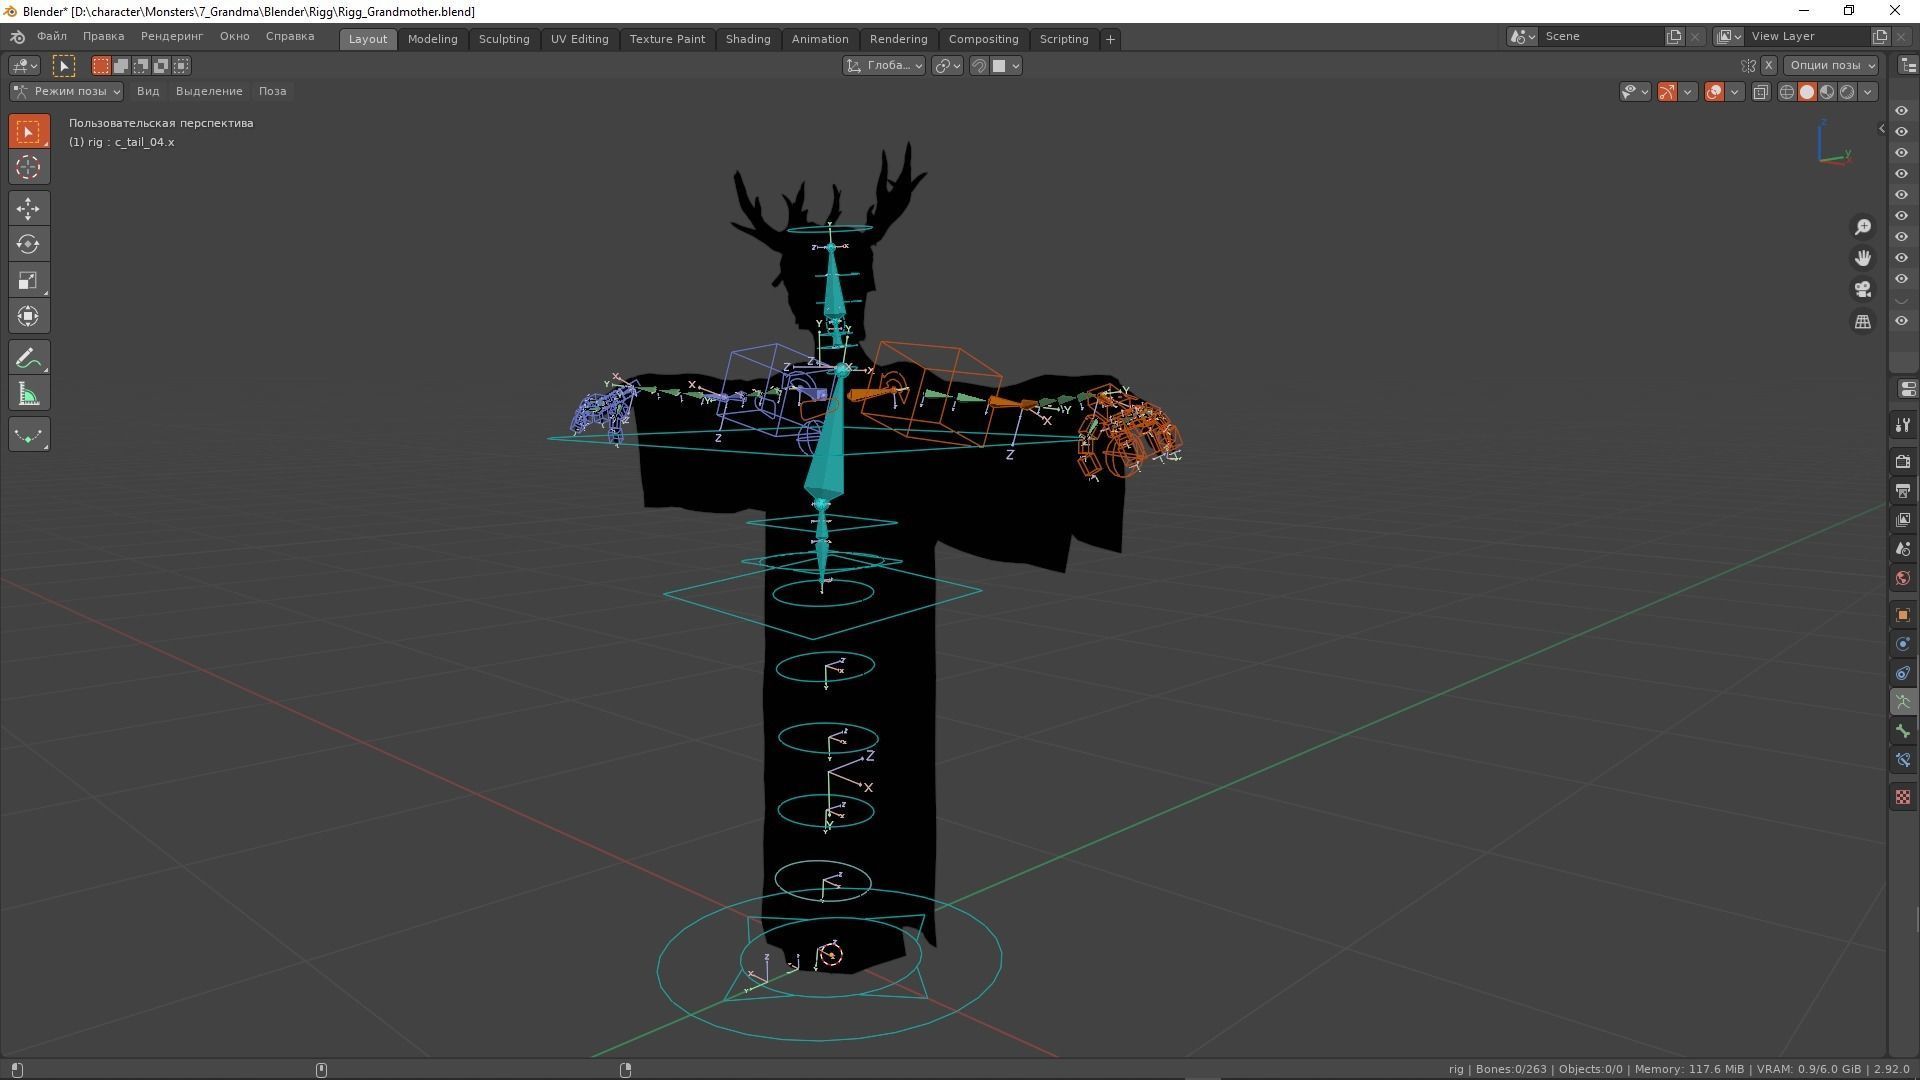Click the Scene name field
Screen dimensions: 1920x1080
click(x=1600, y=36)
